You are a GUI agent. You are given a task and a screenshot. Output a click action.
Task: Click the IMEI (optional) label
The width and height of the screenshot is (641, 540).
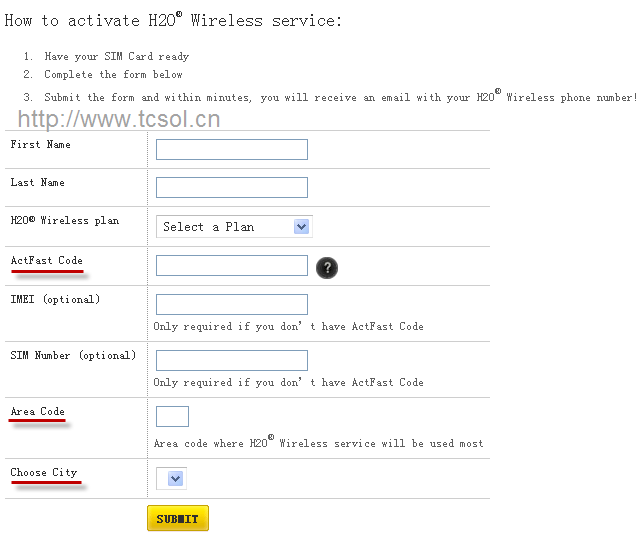[x=56, y=300]
